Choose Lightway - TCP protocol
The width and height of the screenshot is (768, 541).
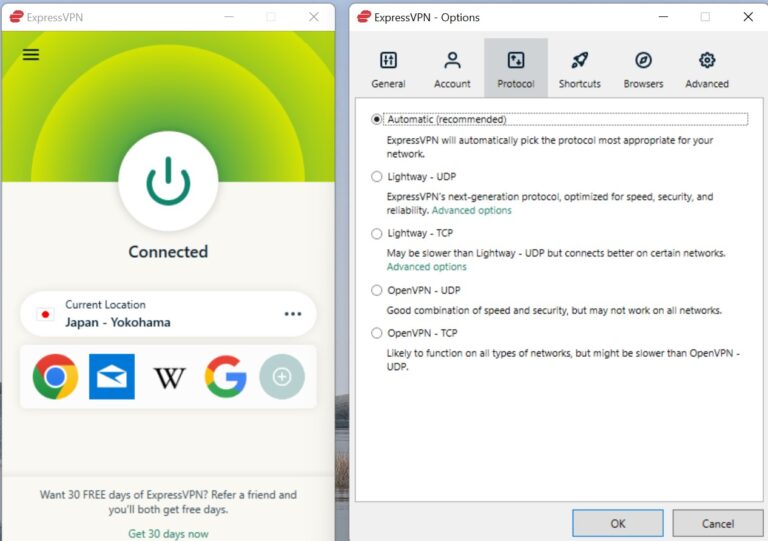coord(376,234)
